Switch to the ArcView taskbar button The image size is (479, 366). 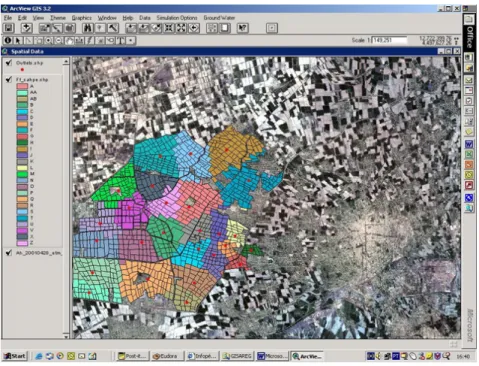(307, 356)
